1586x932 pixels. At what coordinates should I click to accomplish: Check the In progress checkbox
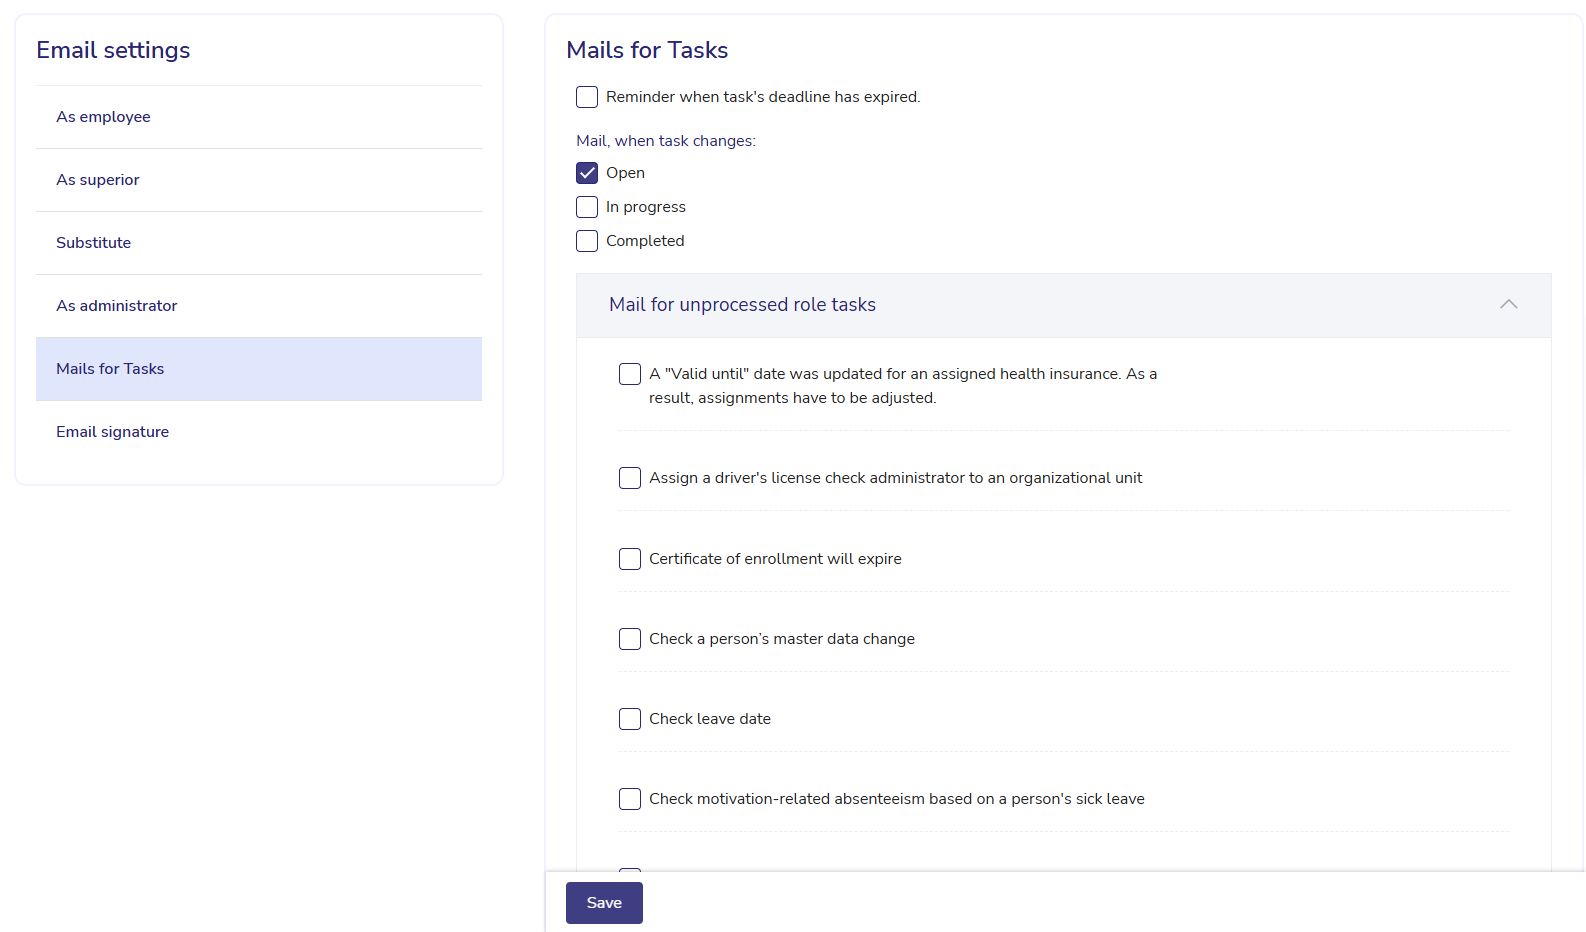click(x=587, y=207)
